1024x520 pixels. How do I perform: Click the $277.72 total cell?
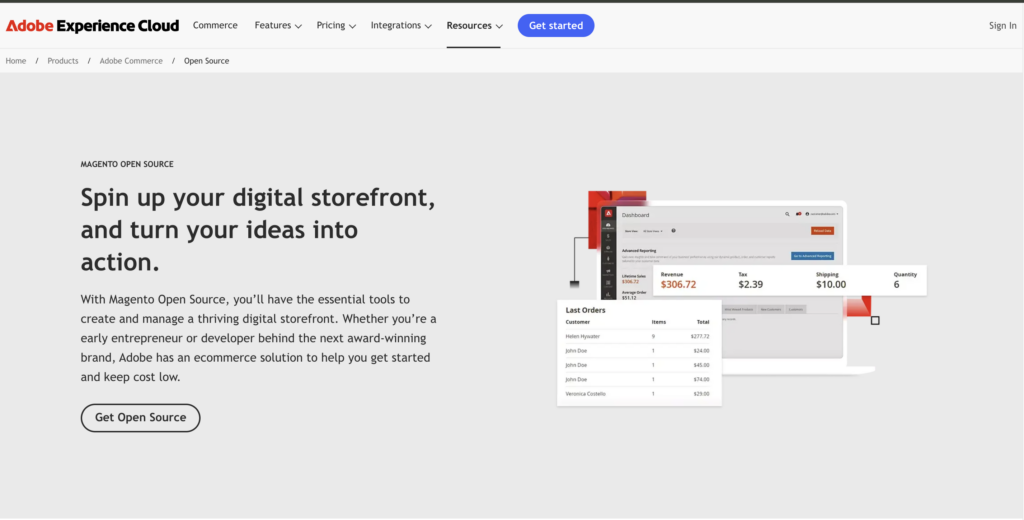tap(699, 336)
